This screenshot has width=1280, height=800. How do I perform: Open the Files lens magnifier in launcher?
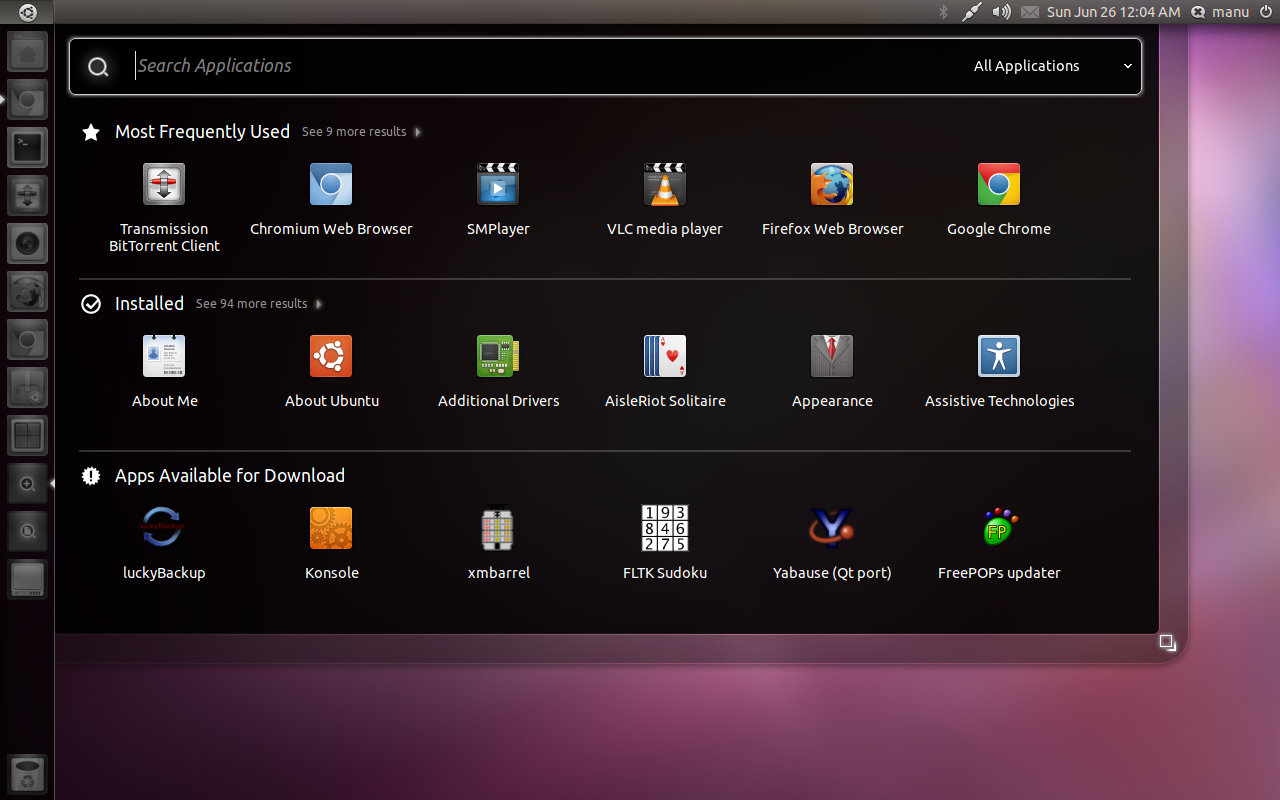(x=28, y=532)
